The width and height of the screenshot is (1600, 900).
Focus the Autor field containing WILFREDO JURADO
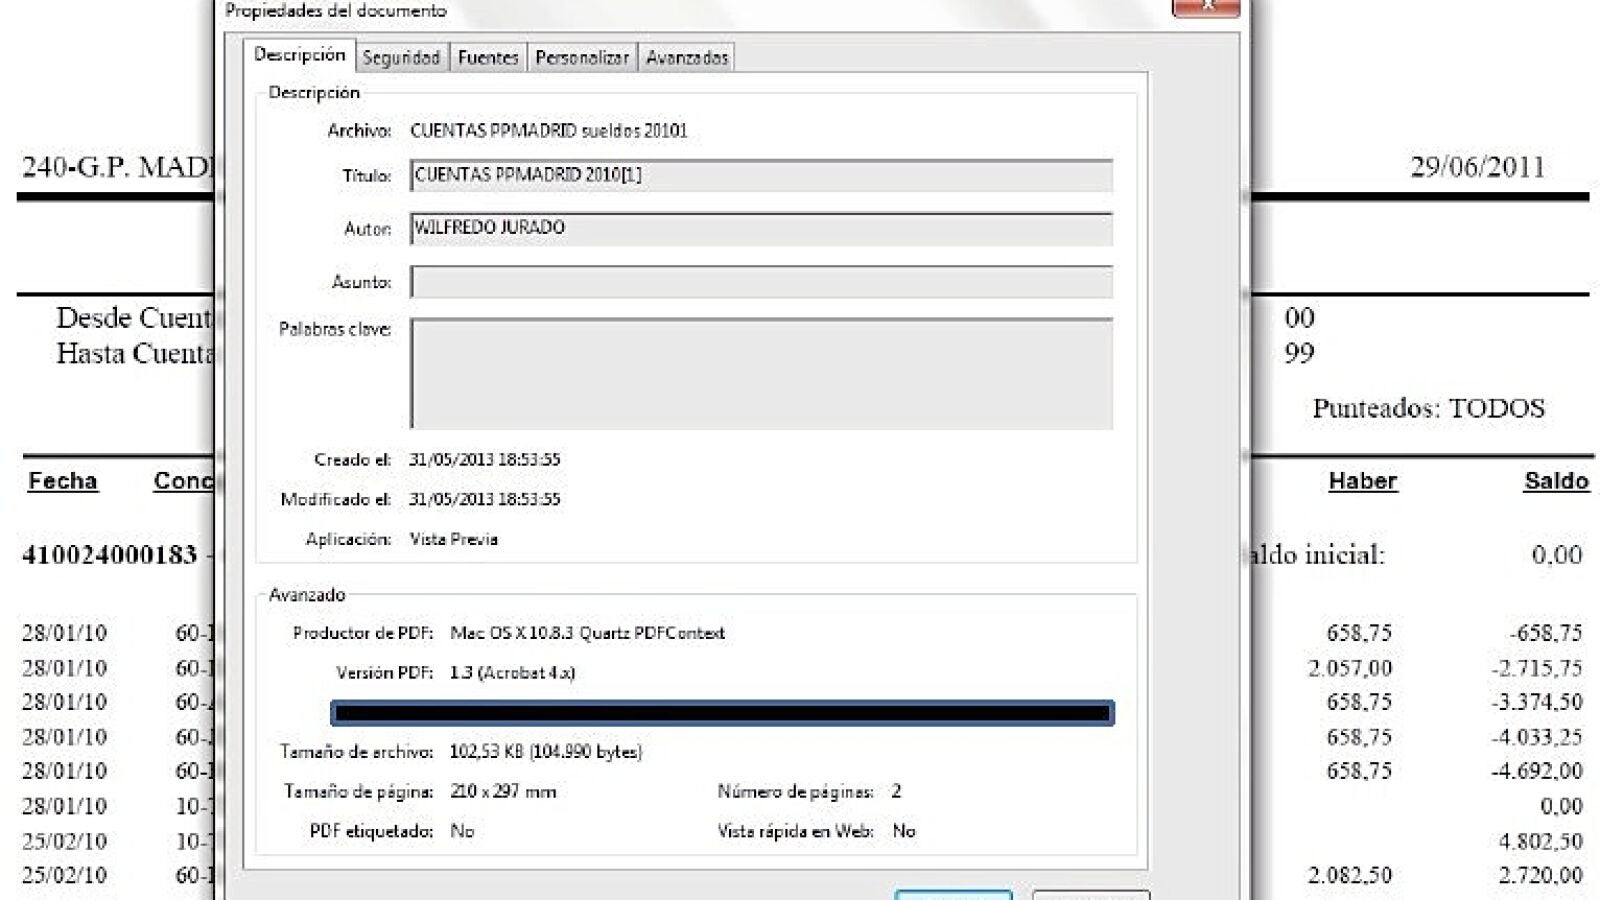760,228
